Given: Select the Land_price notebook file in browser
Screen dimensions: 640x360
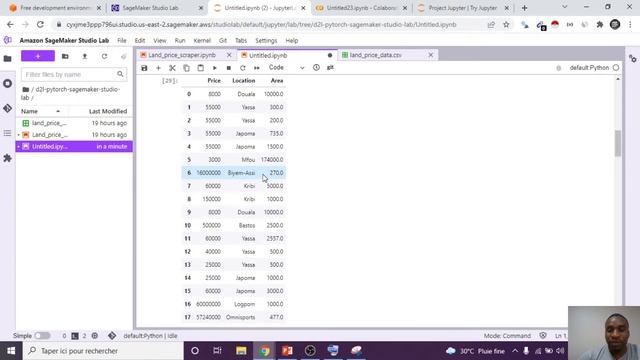Looking at the screenshot, I should coord(74,135).
